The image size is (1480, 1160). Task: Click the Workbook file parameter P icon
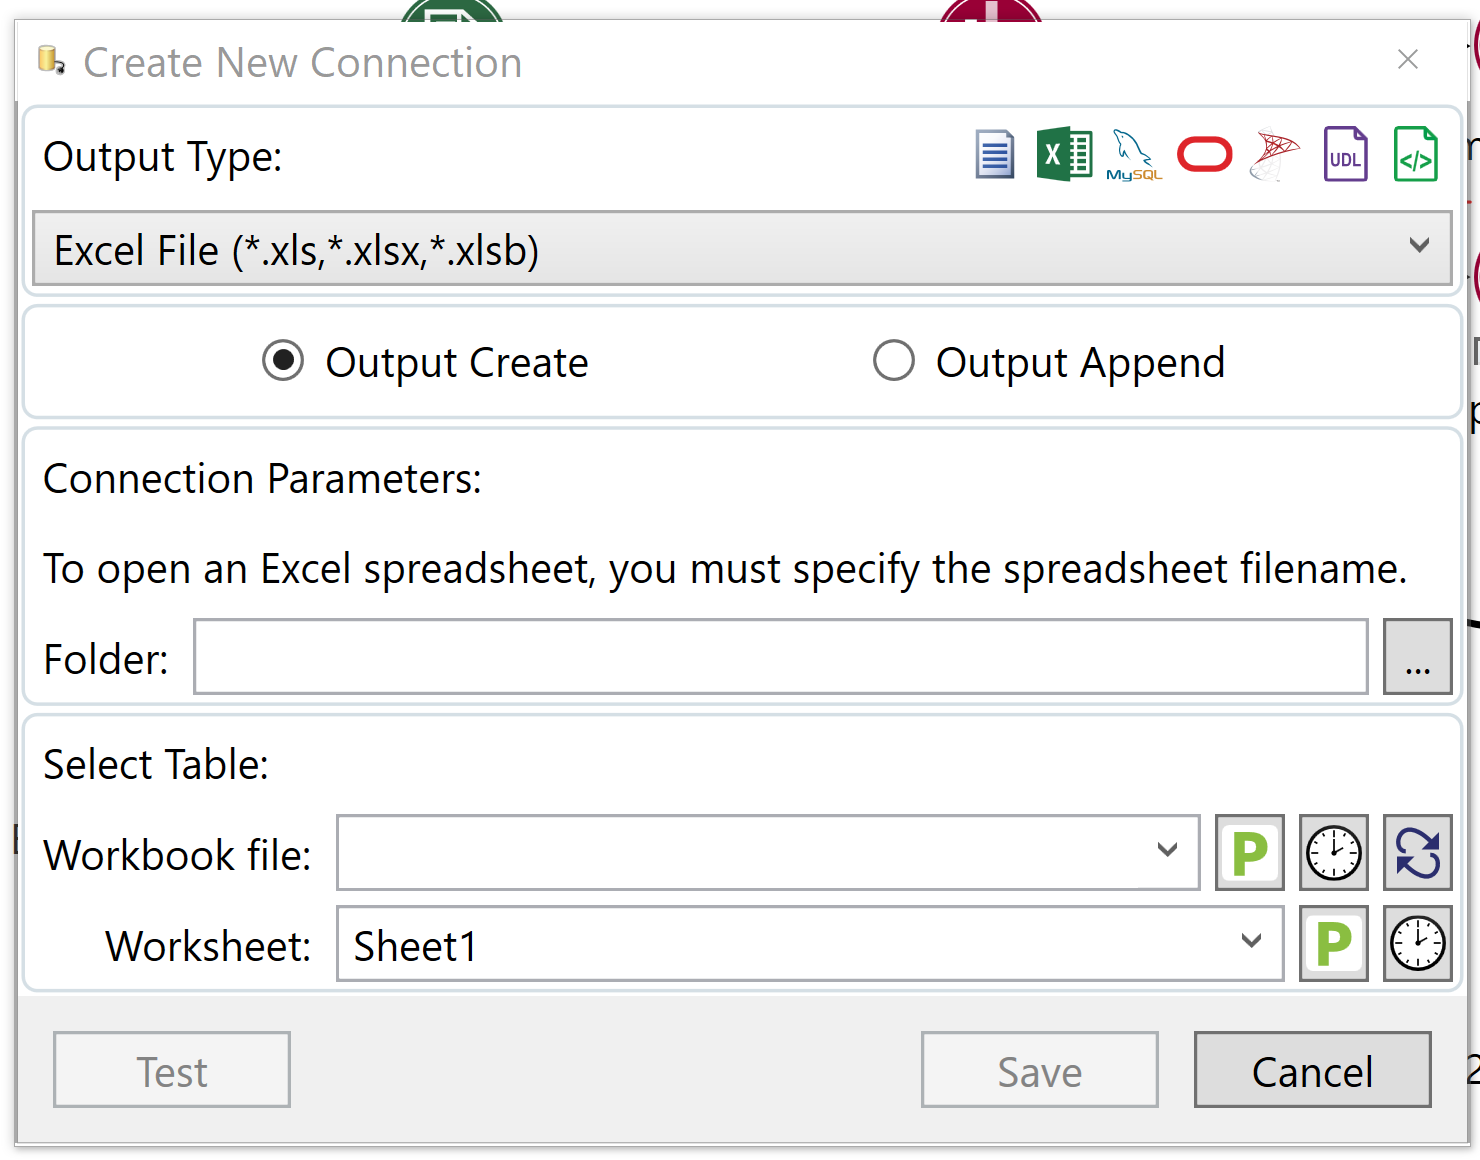(1250, 853)
